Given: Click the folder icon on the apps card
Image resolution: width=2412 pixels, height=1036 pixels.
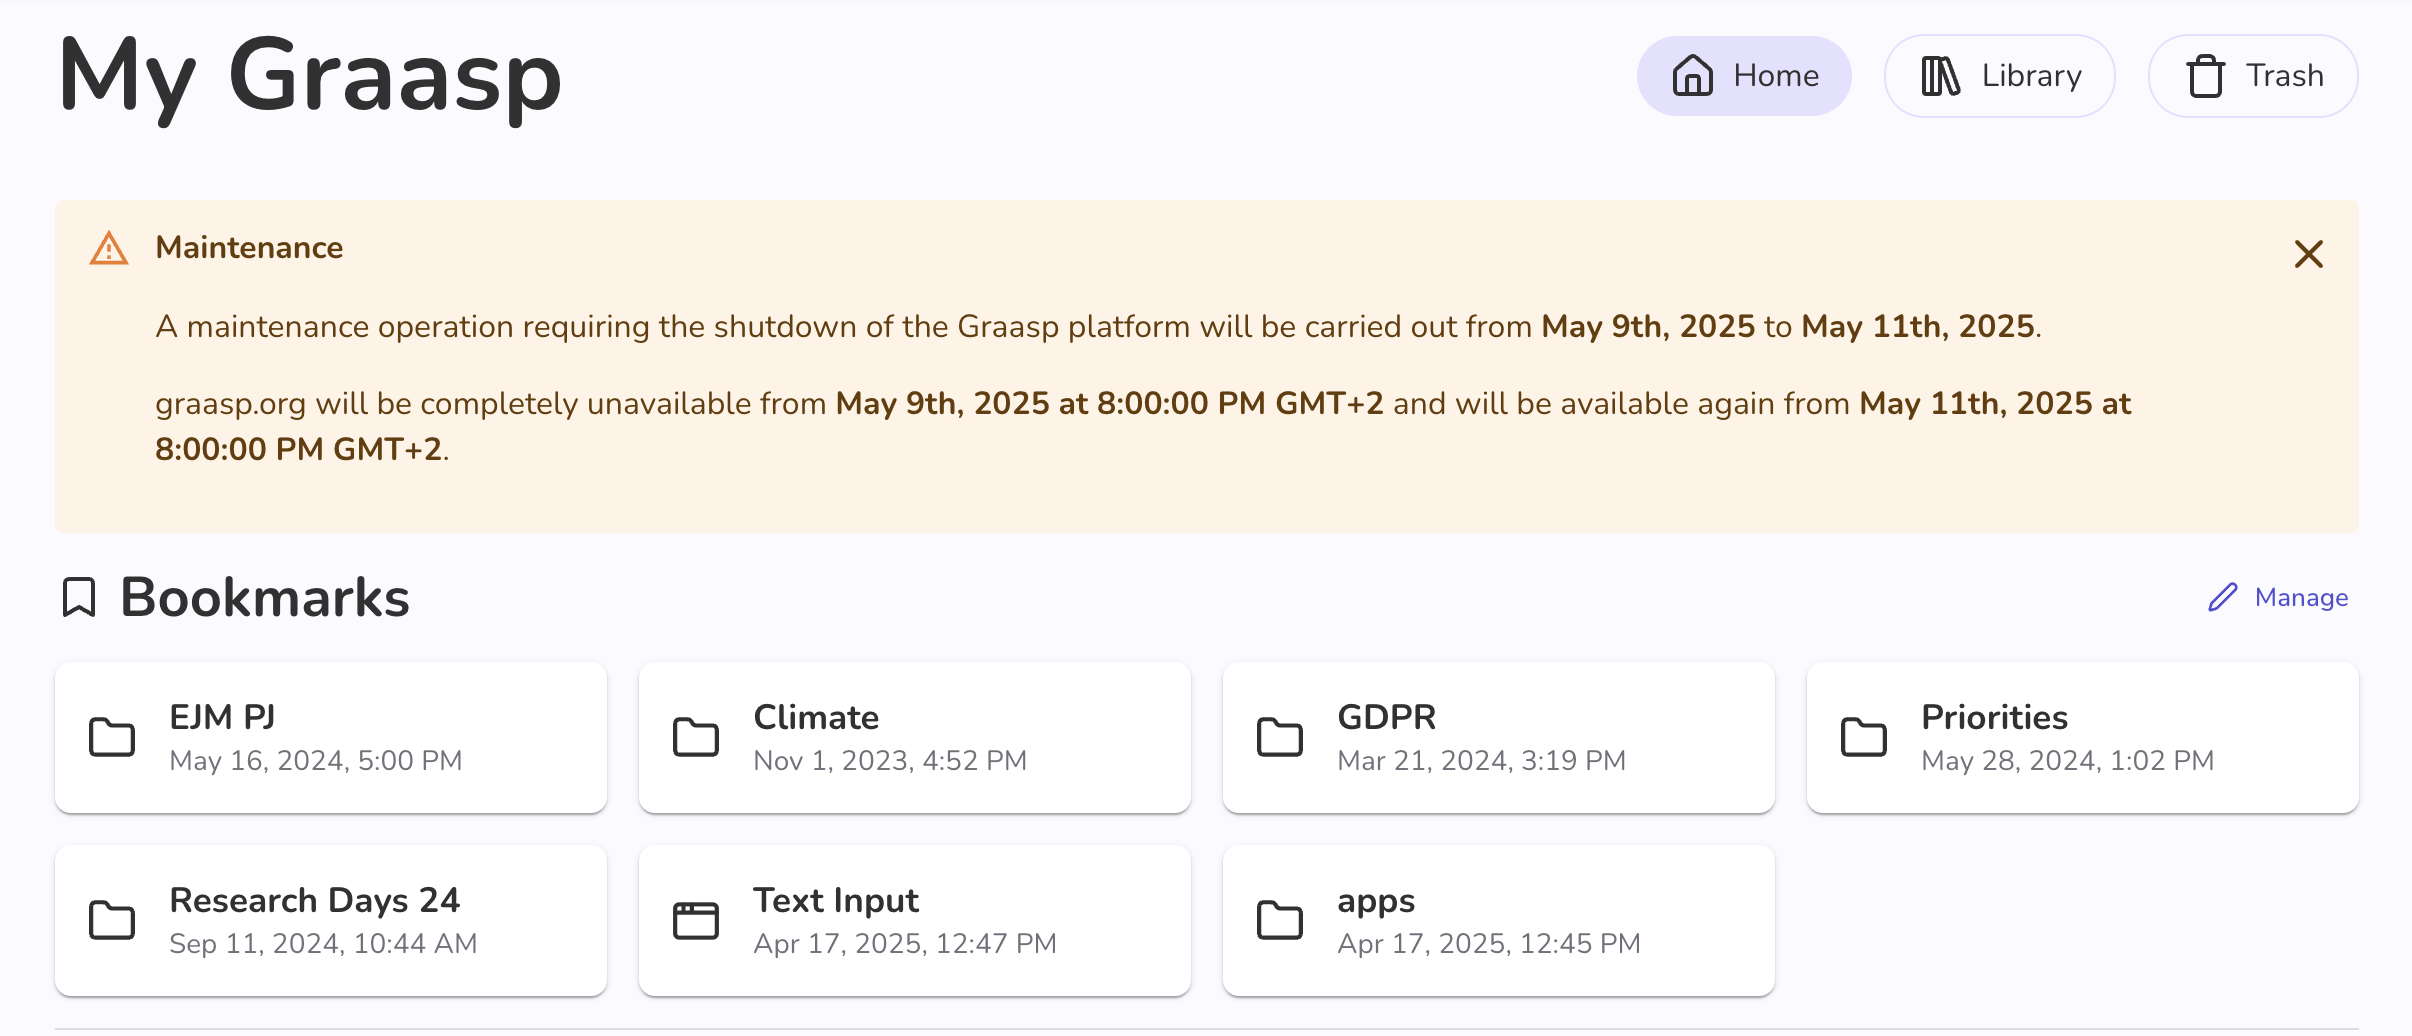Looking at the screenshot, I should (1279, 920).
